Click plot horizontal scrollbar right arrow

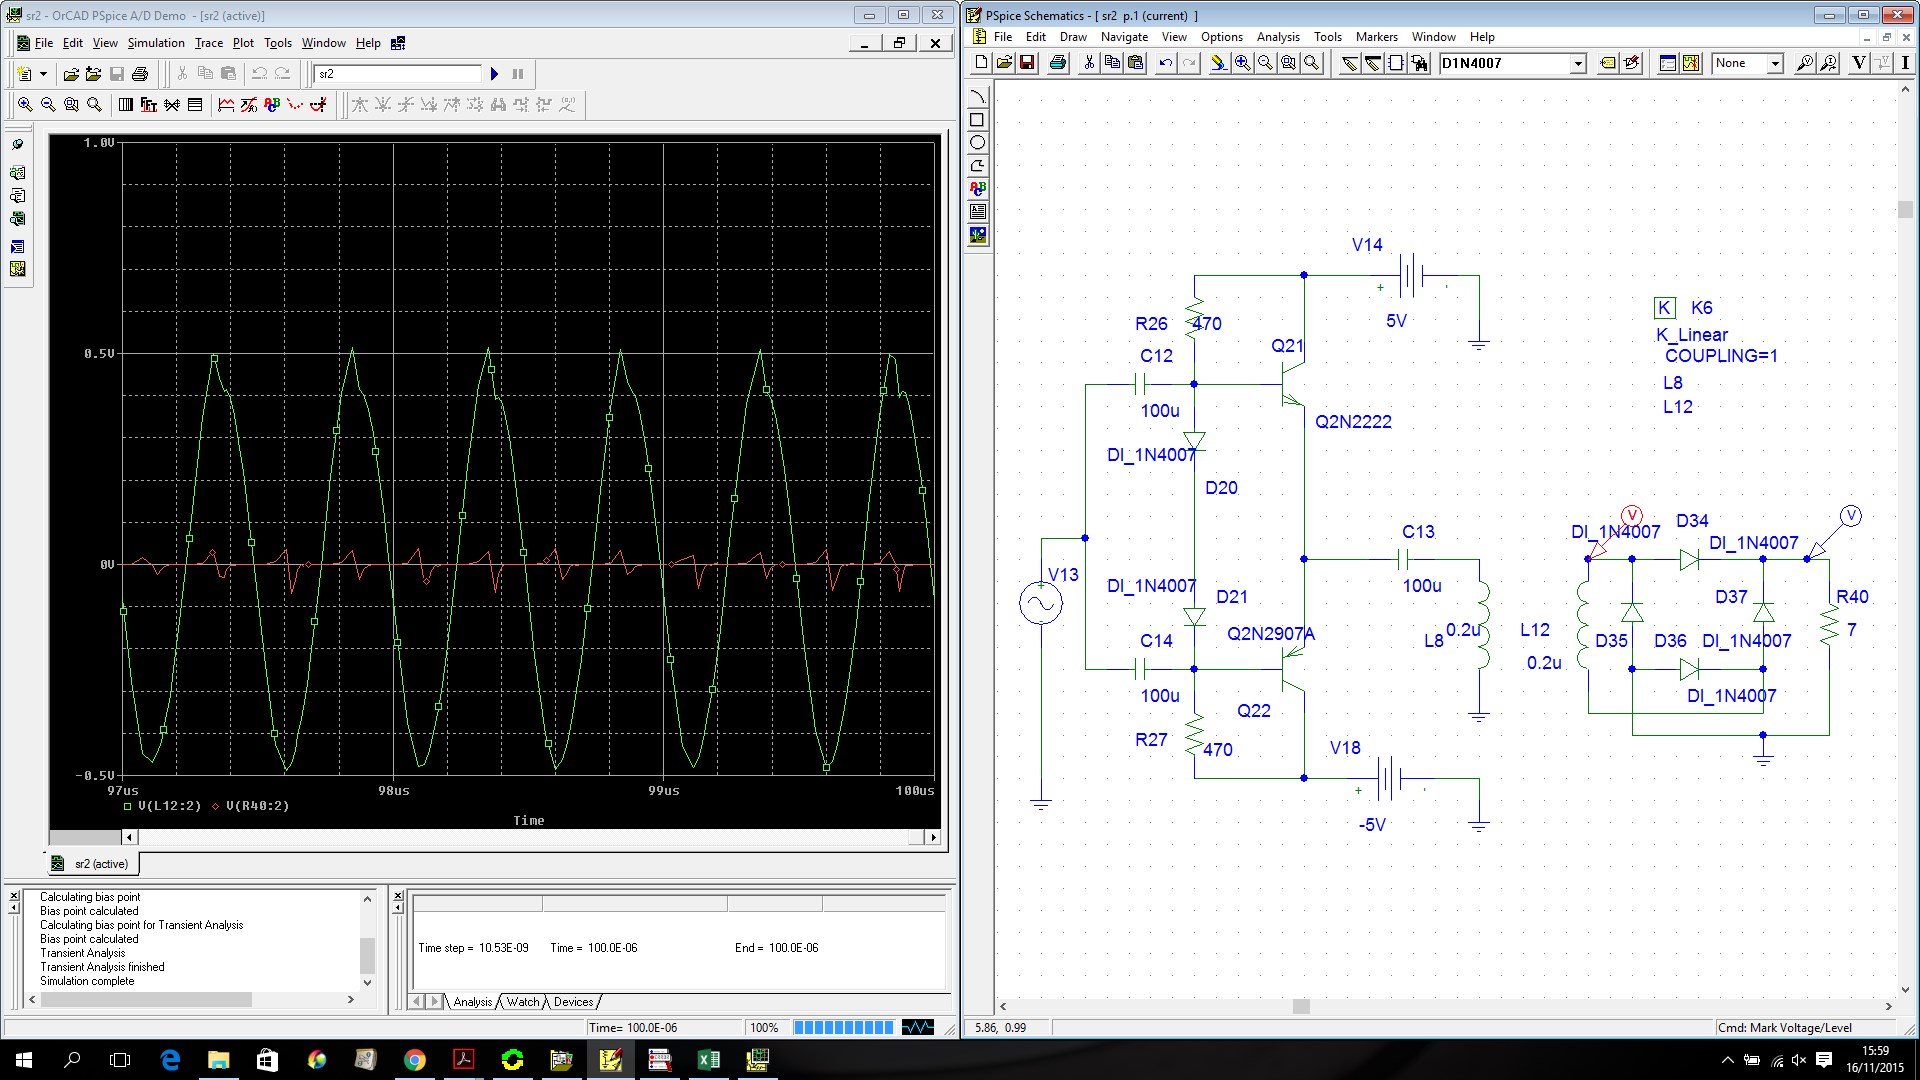[933, 837]
